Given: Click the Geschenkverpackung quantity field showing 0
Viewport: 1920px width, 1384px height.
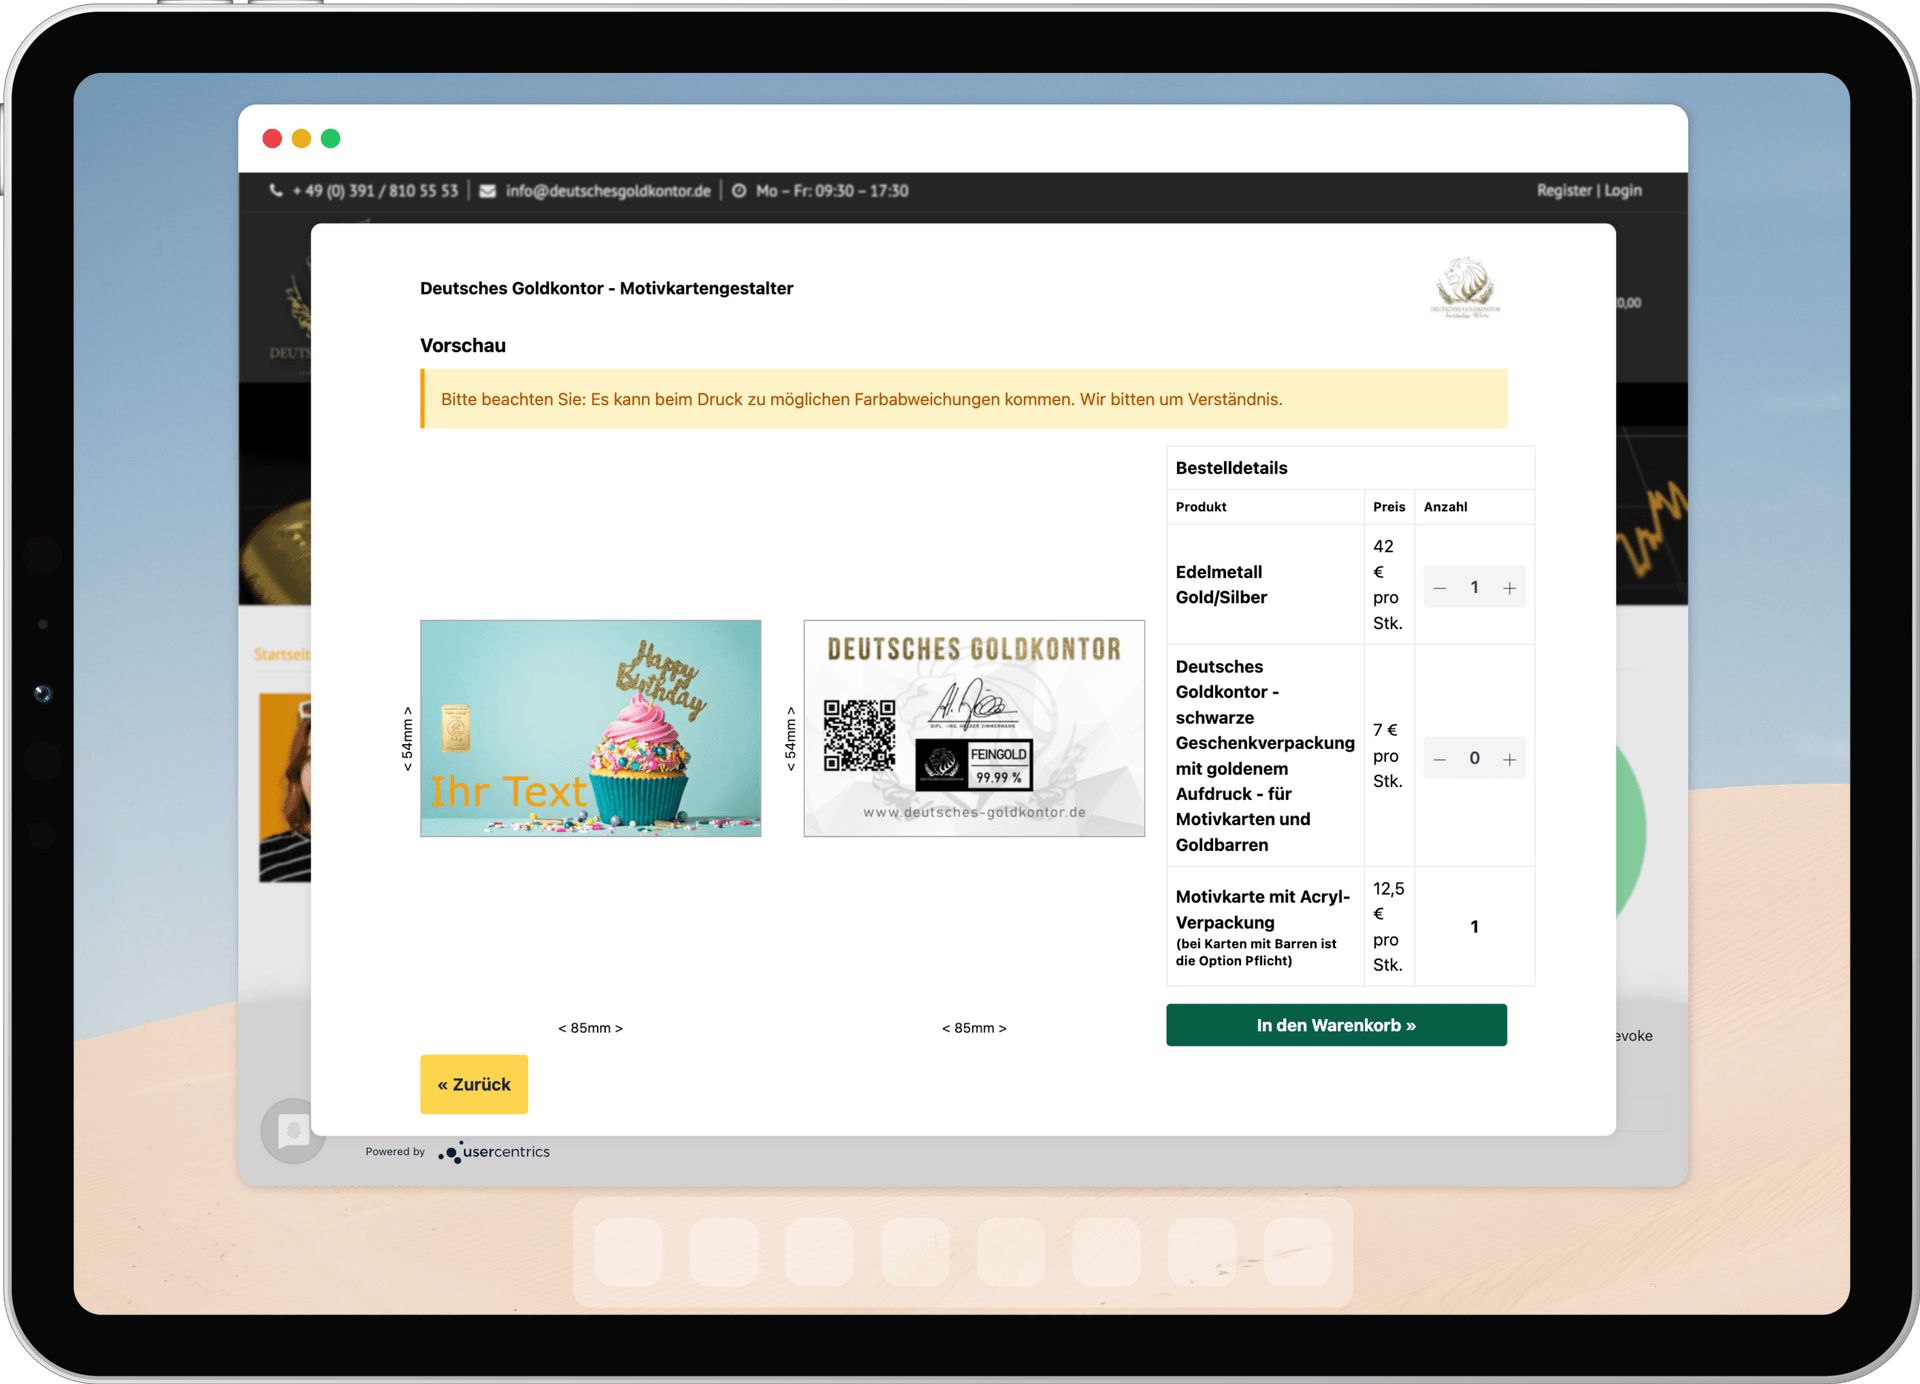Looking at the screenshot, I should click(x=1474, y=759).
